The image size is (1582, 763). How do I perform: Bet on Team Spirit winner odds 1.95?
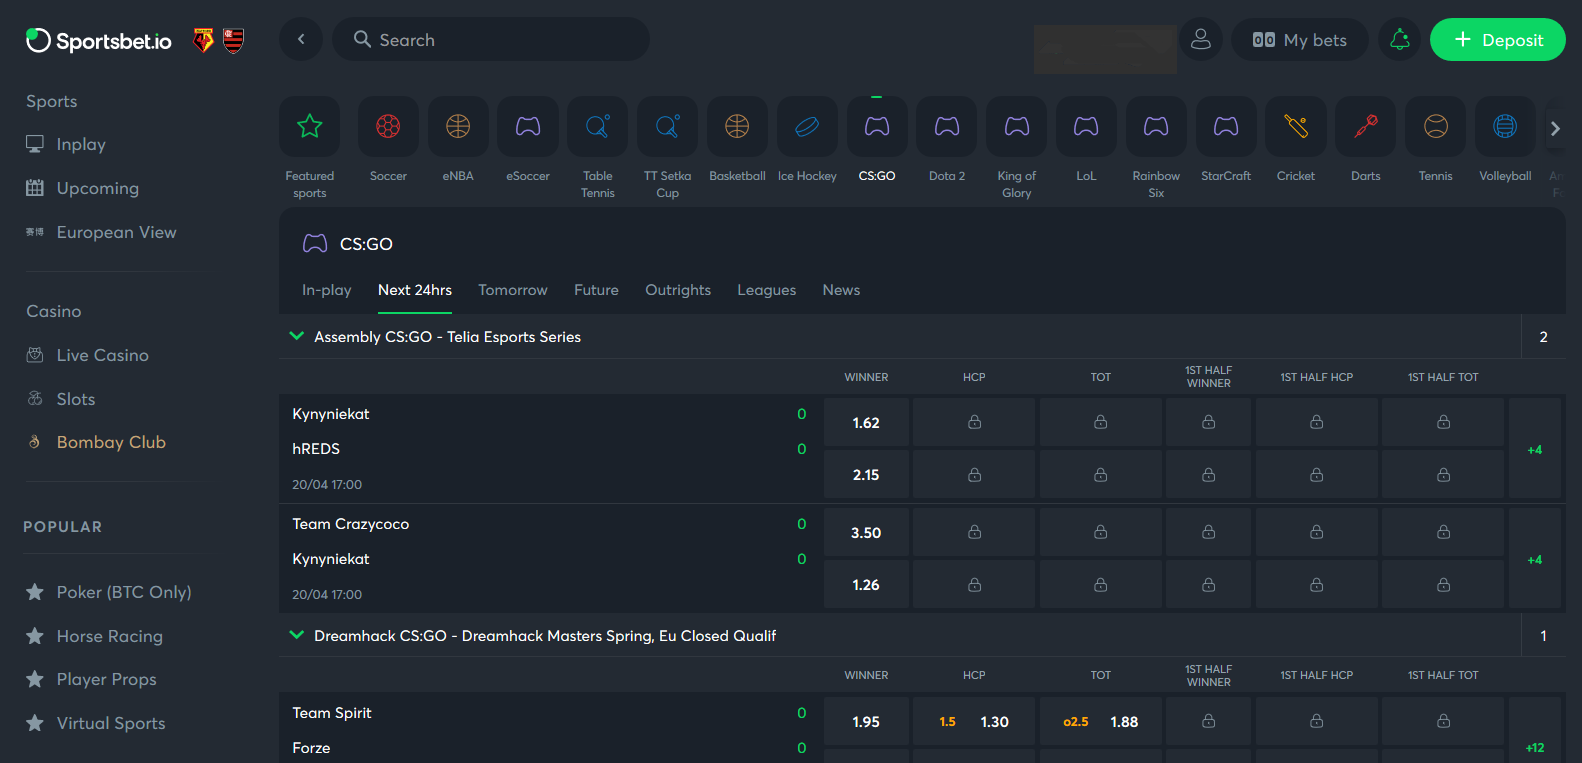pos(866,721)
